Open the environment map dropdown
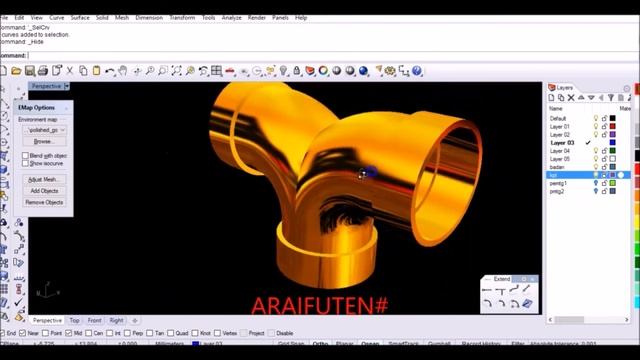Viewport: 640px width, 360px height. (44, 130)
